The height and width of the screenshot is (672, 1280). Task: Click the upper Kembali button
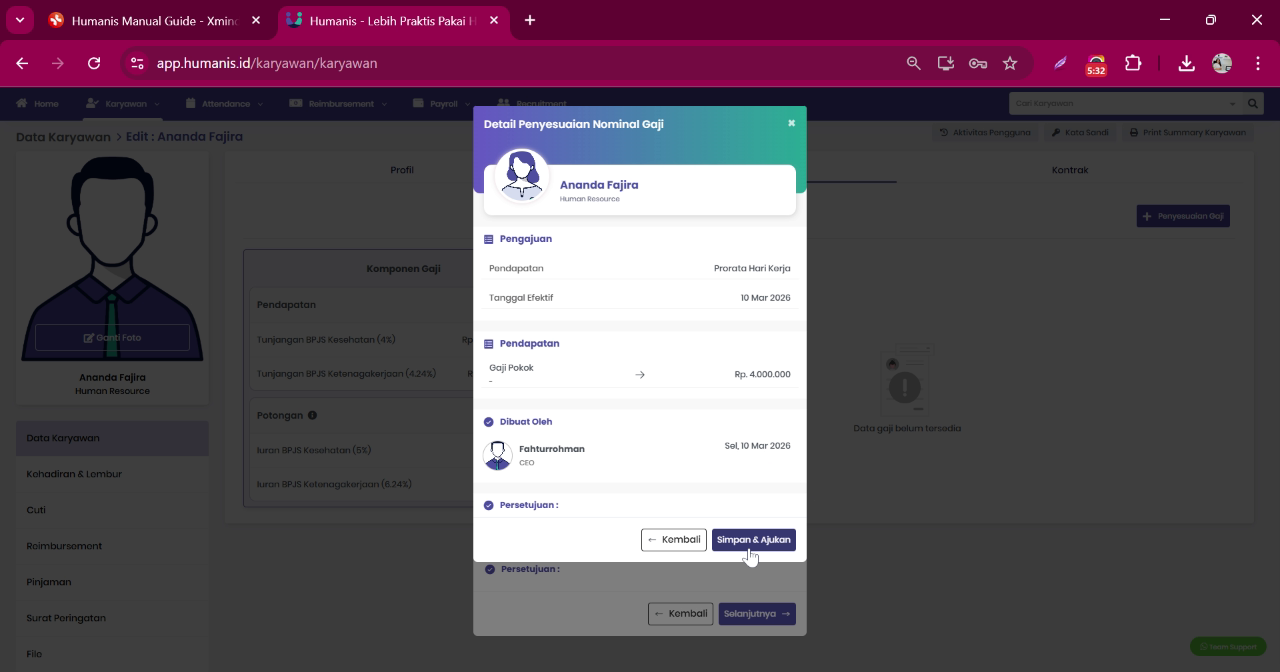click(x=674, y=540)
